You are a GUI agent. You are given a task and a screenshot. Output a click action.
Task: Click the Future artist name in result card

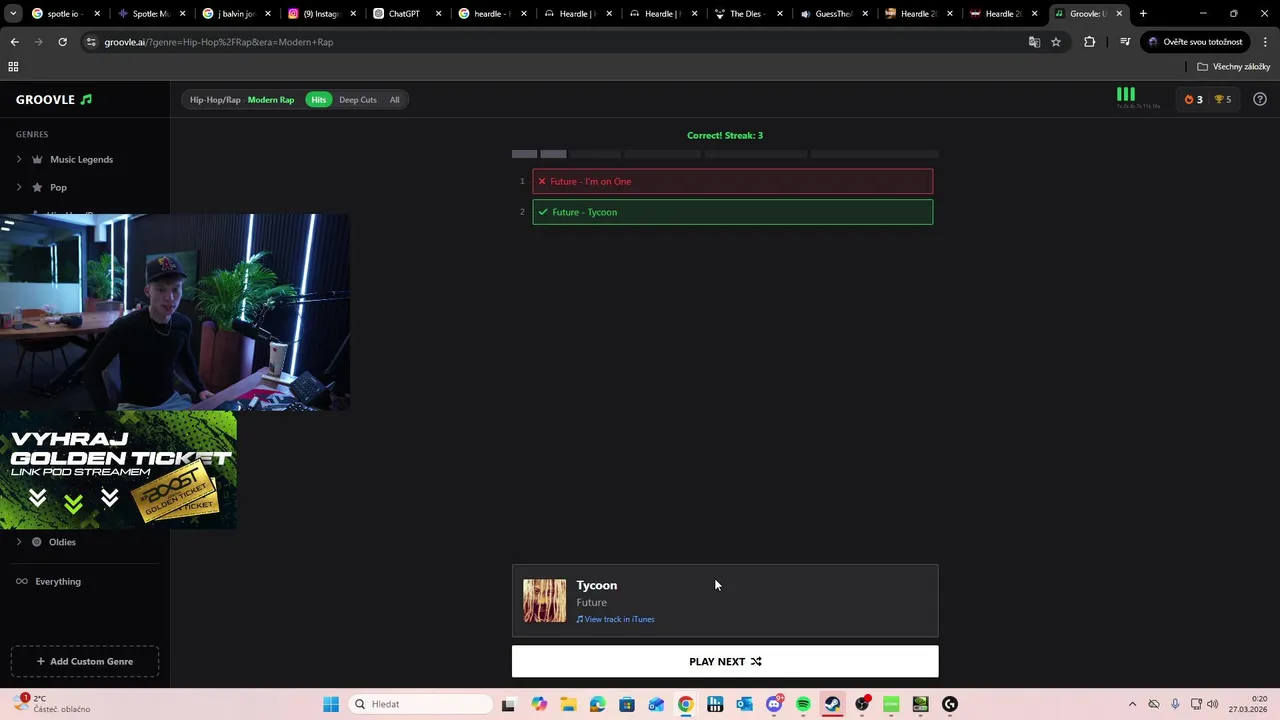coord(591,602)
